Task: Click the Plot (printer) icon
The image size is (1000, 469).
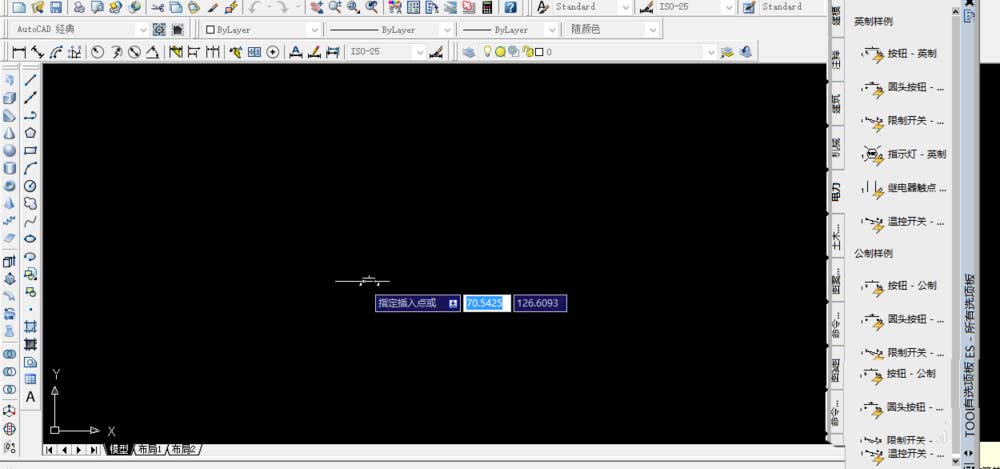Action: (78, 7)
